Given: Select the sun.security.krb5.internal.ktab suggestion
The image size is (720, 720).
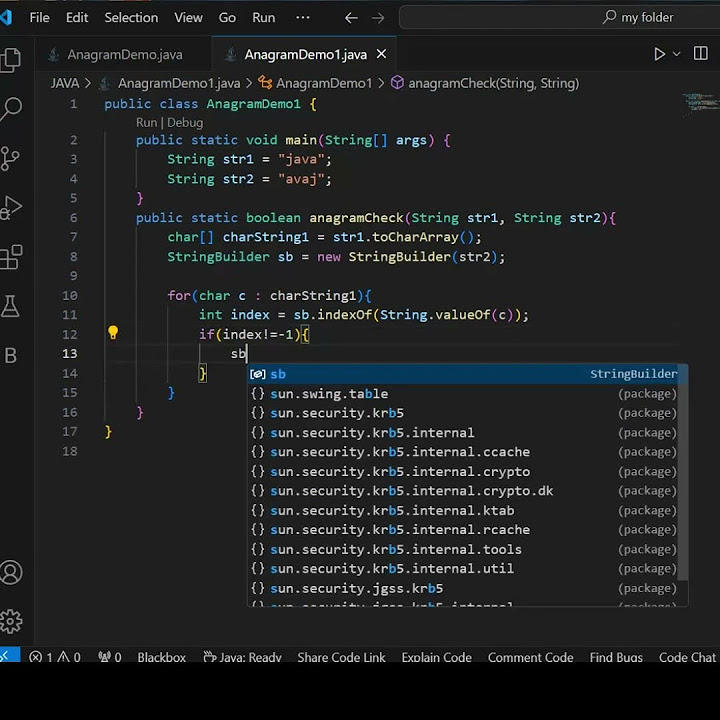Looking at the screenshot, I should [x=464, y=510].
